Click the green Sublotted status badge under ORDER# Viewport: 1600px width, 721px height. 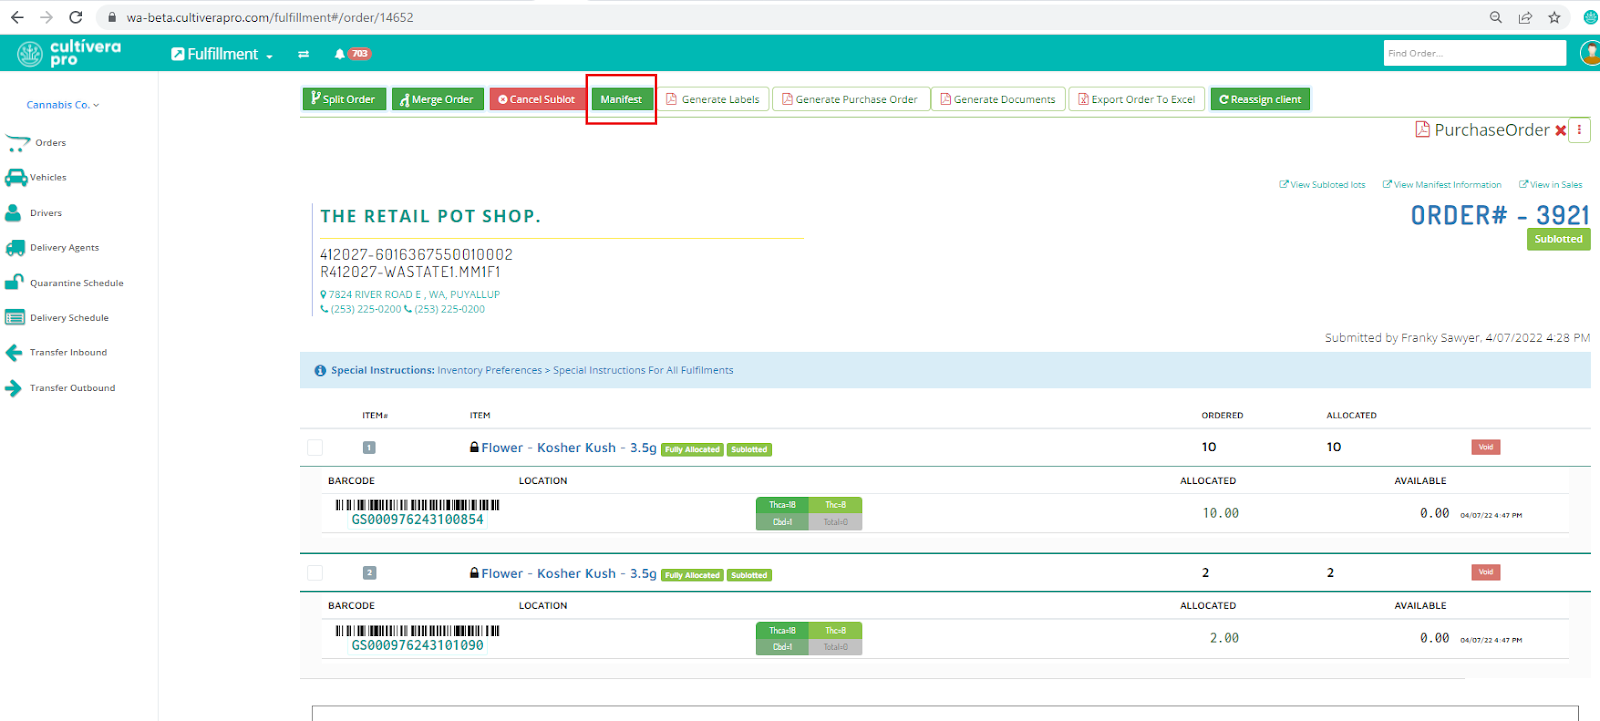click(1559, 240)
